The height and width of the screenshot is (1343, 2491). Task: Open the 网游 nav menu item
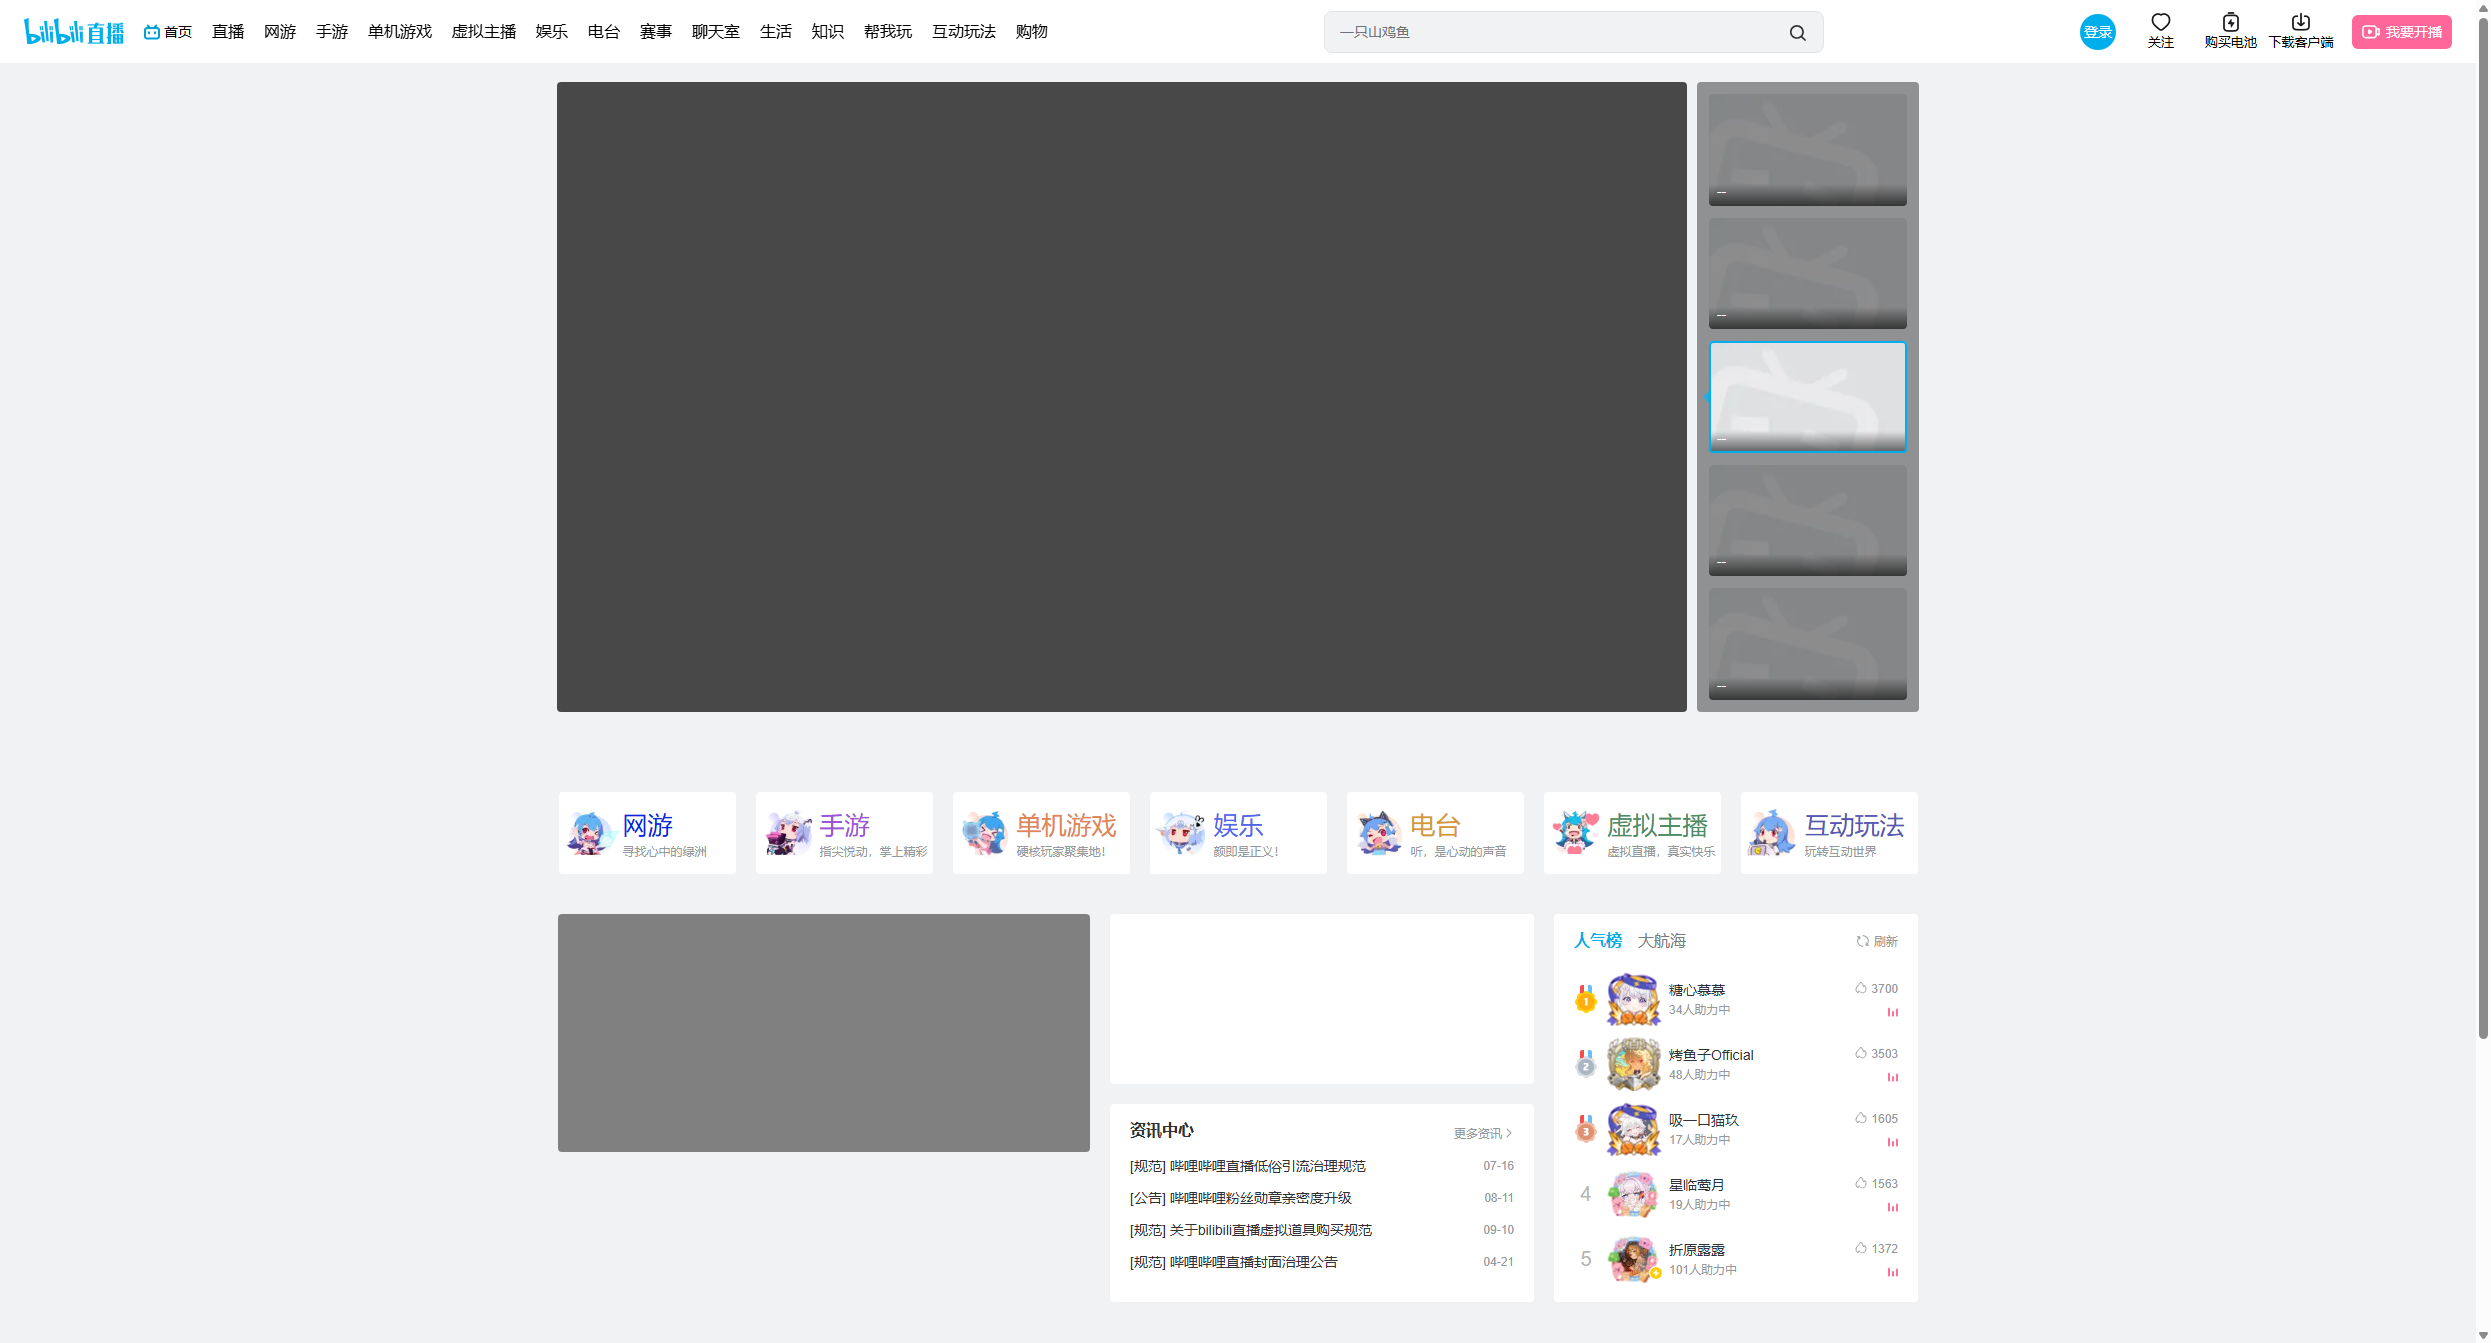280,32
